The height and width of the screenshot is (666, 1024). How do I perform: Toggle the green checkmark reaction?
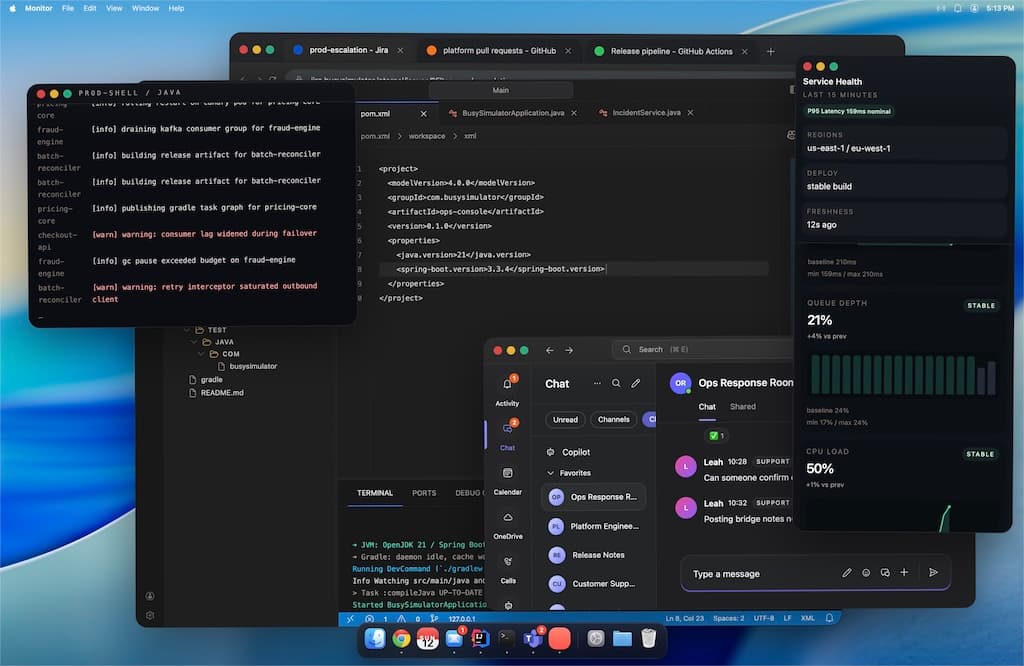tap(716, 436)
